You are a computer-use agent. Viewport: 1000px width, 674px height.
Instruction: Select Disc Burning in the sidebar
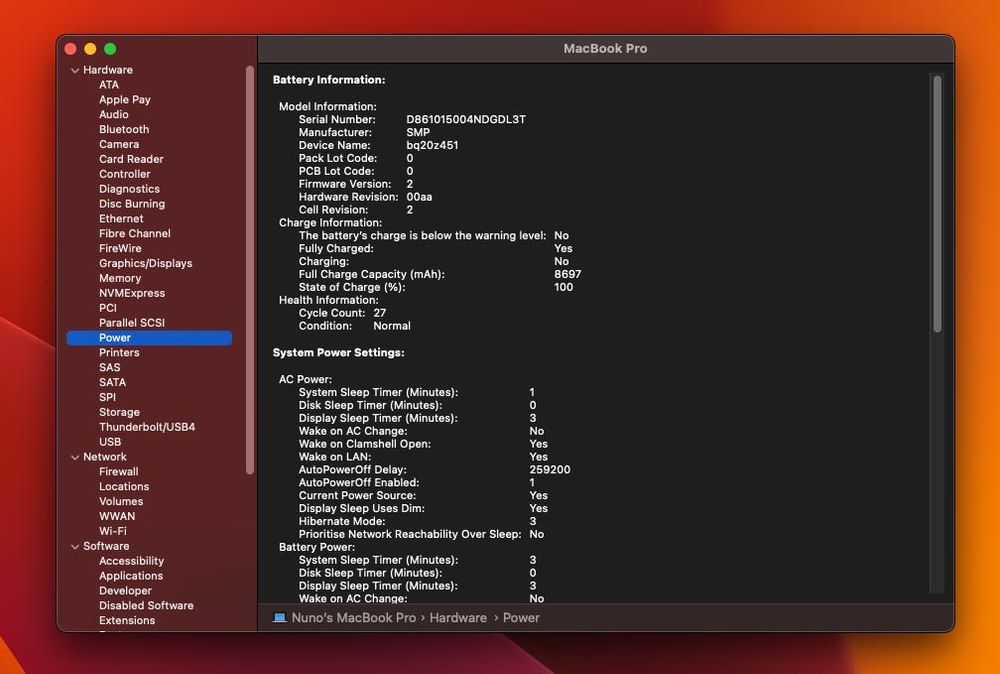pos(132,203)
